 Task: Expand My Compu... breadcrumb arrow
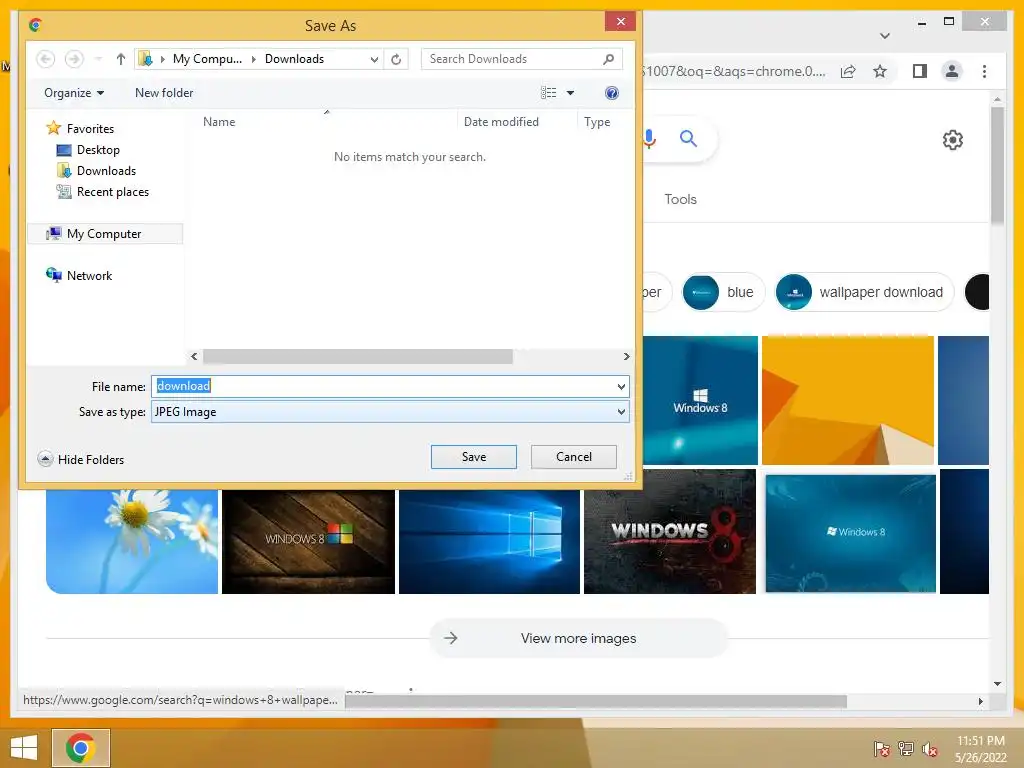(x=253, y=59)
